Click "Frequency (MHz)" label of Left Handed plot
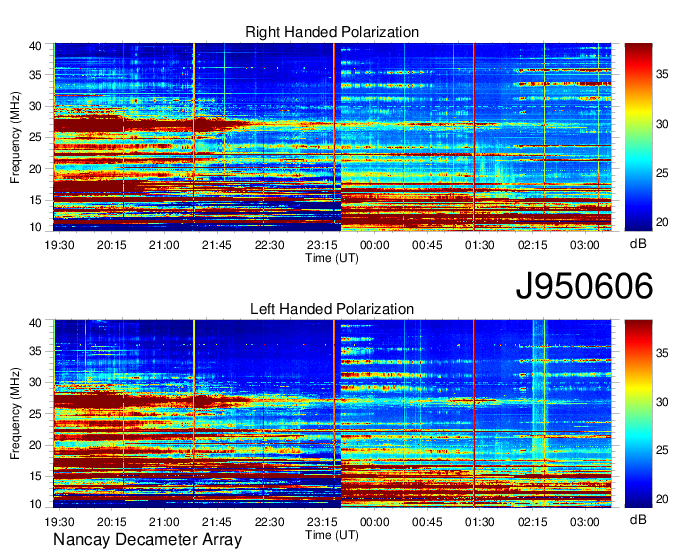 tap(15, 414)
